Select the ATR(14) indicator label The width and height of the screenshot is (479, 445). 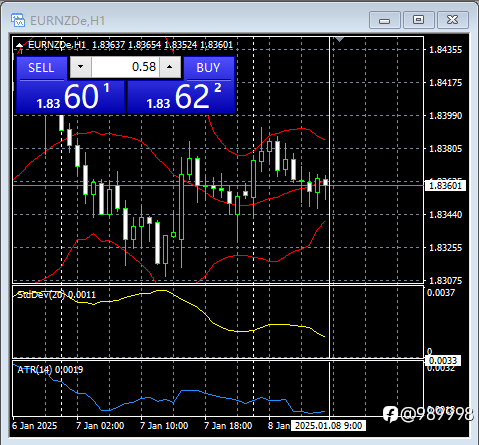coord(50,370)
